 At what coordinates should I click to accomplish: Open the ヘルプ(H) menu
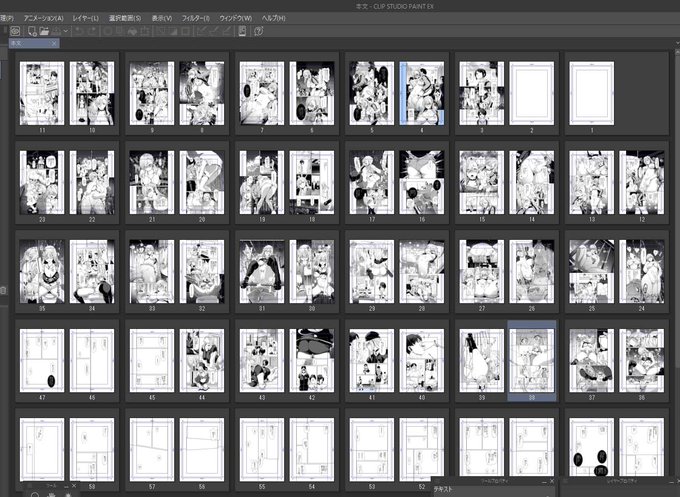tap(274, 18)
